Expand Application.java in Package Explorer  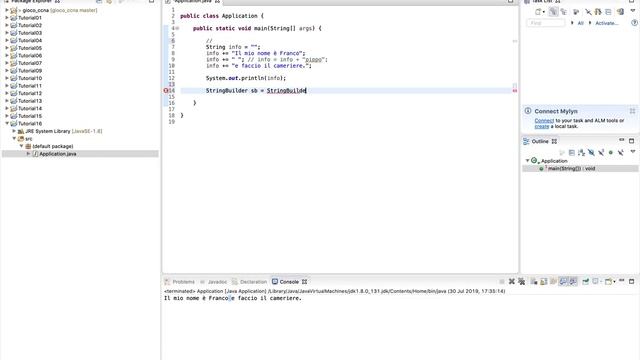29,154
